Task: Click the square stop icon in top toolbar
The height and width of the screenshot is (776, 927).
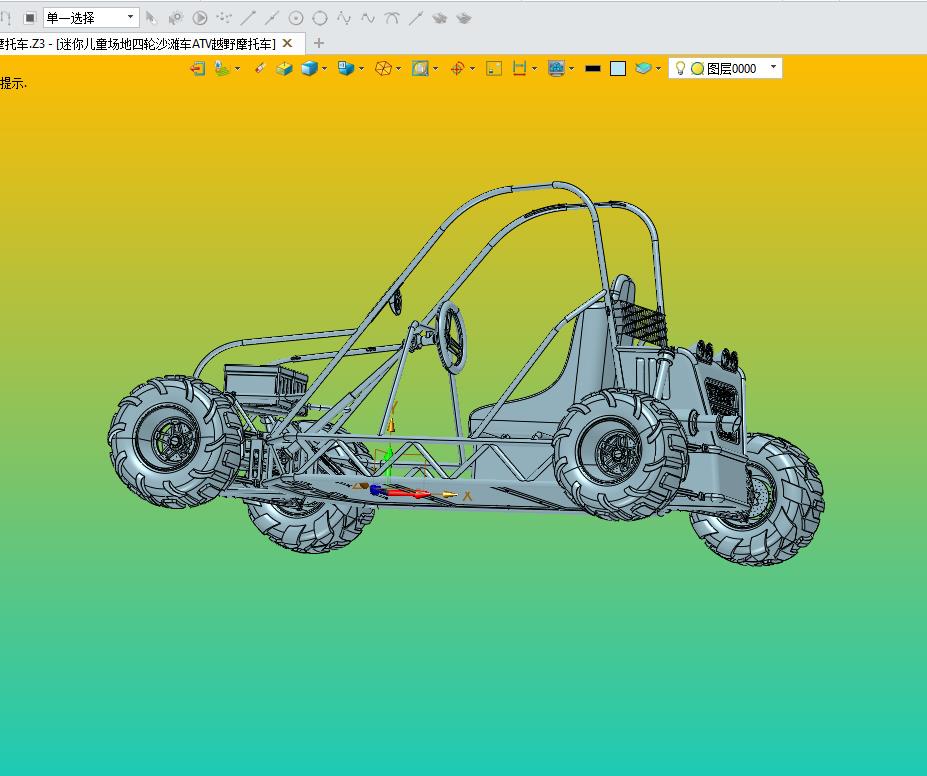Action: (30, 18)
